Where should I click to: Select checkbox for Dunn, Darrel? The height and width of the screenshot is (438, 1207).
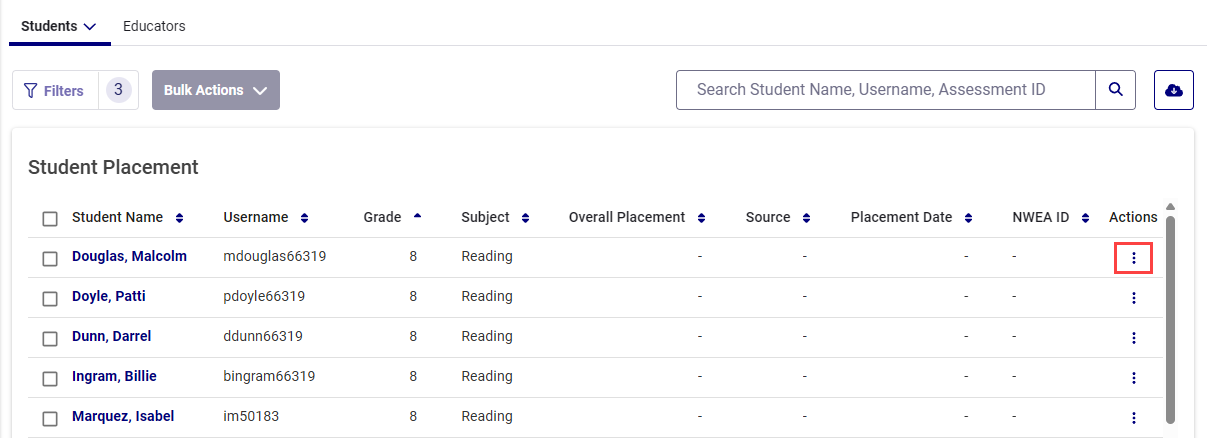(50, 339)
